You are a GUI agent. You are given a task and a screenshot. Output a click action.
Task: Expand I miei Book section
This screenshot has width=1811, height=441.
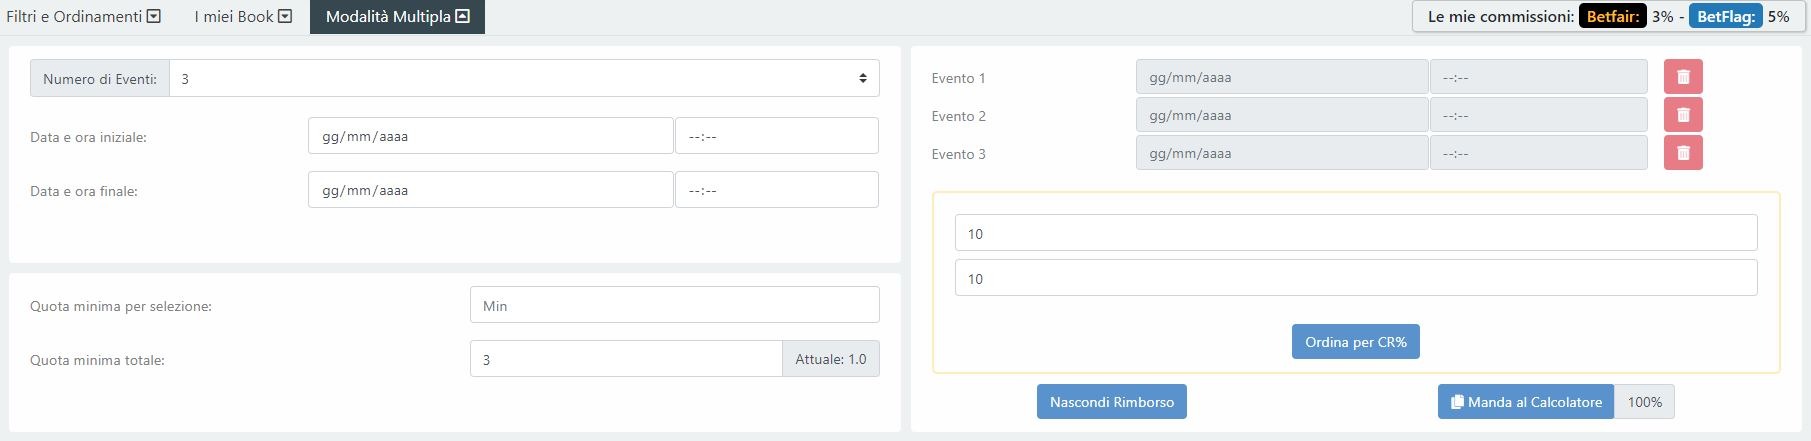click(x=285, y=16)
